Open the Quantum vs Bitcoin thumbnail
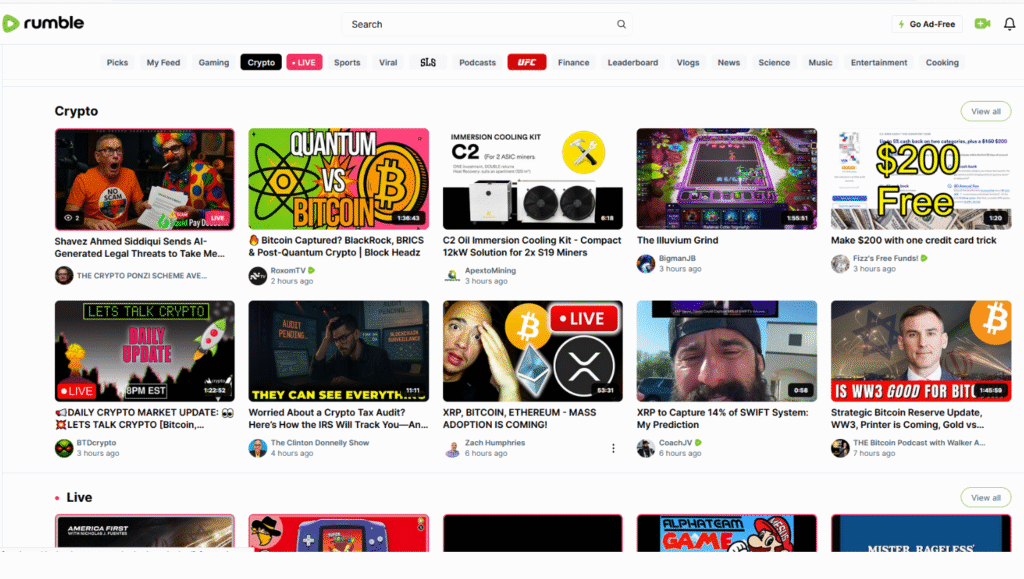 pos(338,179)
